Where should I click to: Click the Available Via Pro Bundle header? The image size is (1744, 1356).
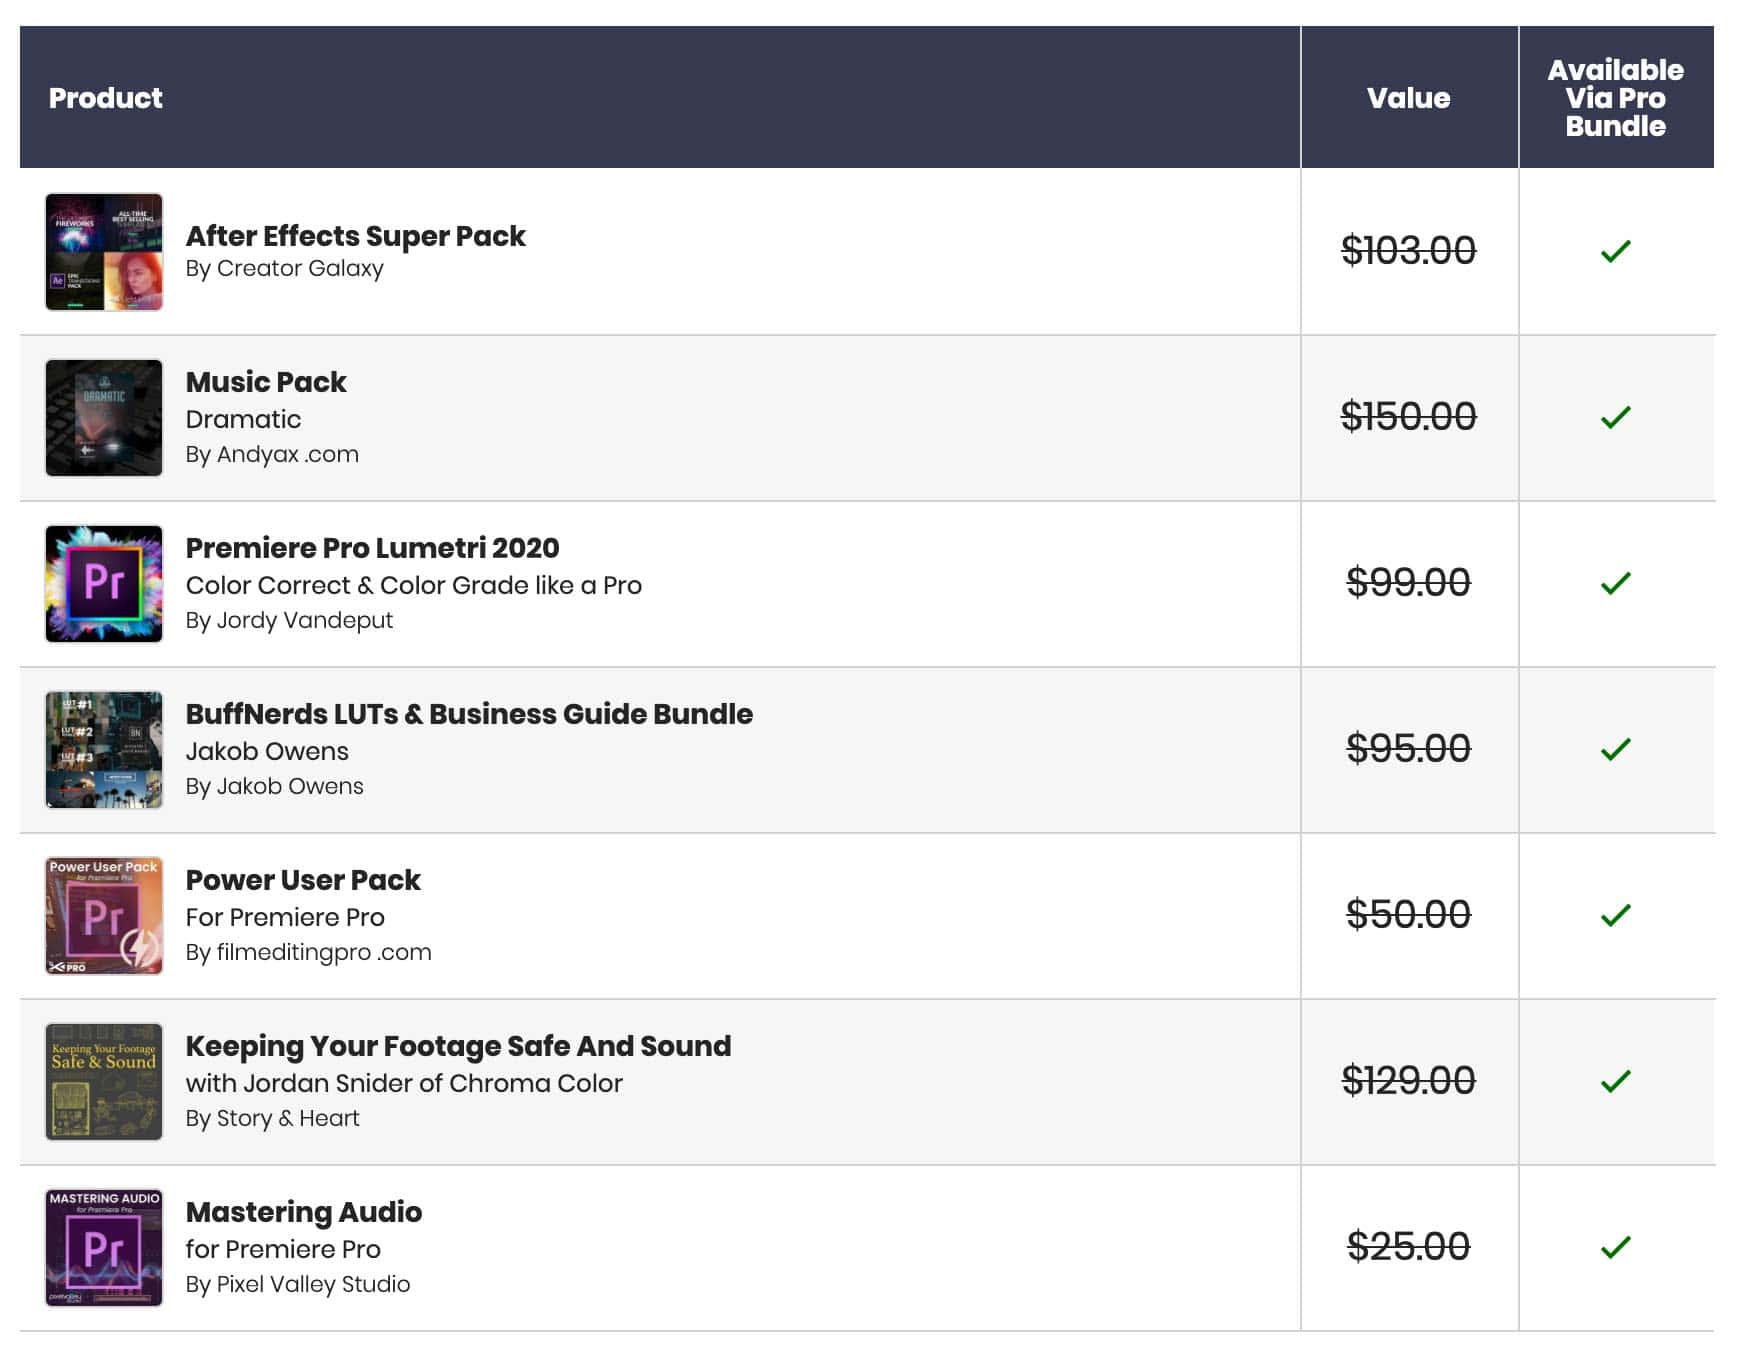[1613, 98]
